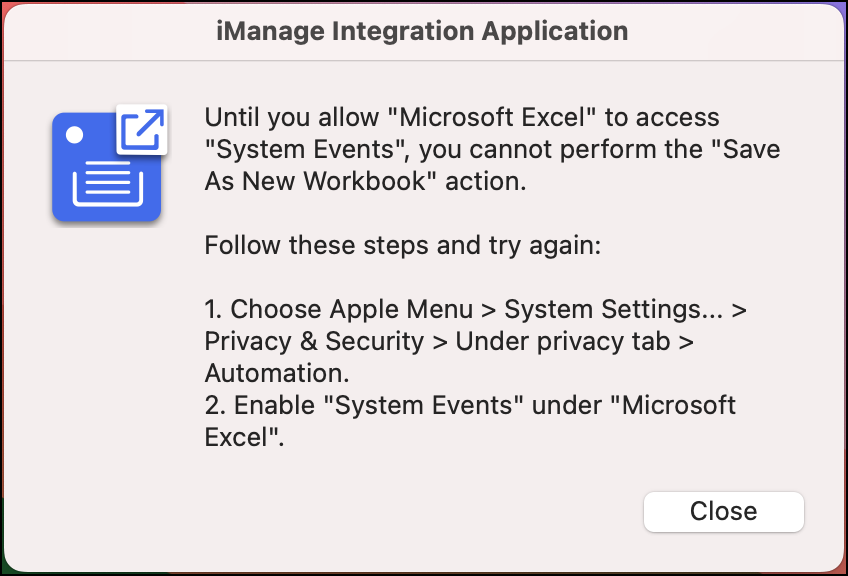Screen dimensions: 848x576
Task: Click the final "Excel". line of text
Action: pyautogui.click(x=244, y=437)
